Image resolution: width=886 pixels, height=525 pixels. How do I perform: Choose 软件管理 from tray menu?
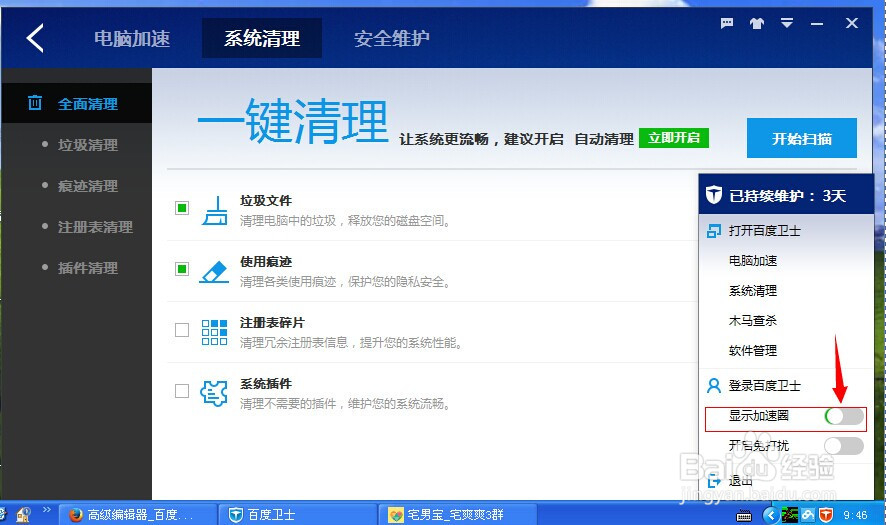[x=753, y=350]
